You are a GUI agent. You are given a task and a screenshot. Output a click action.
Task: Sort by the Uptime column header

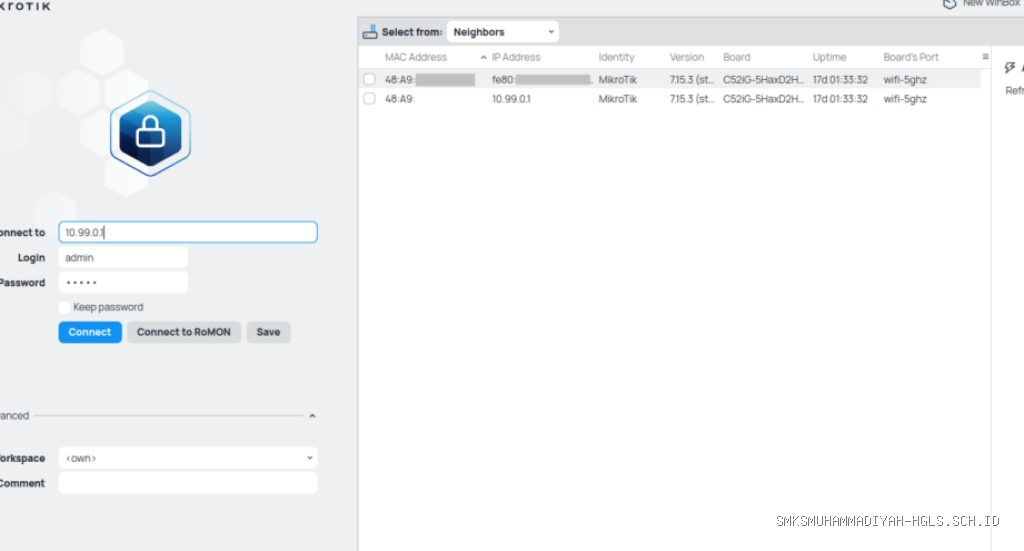point(829,57)
